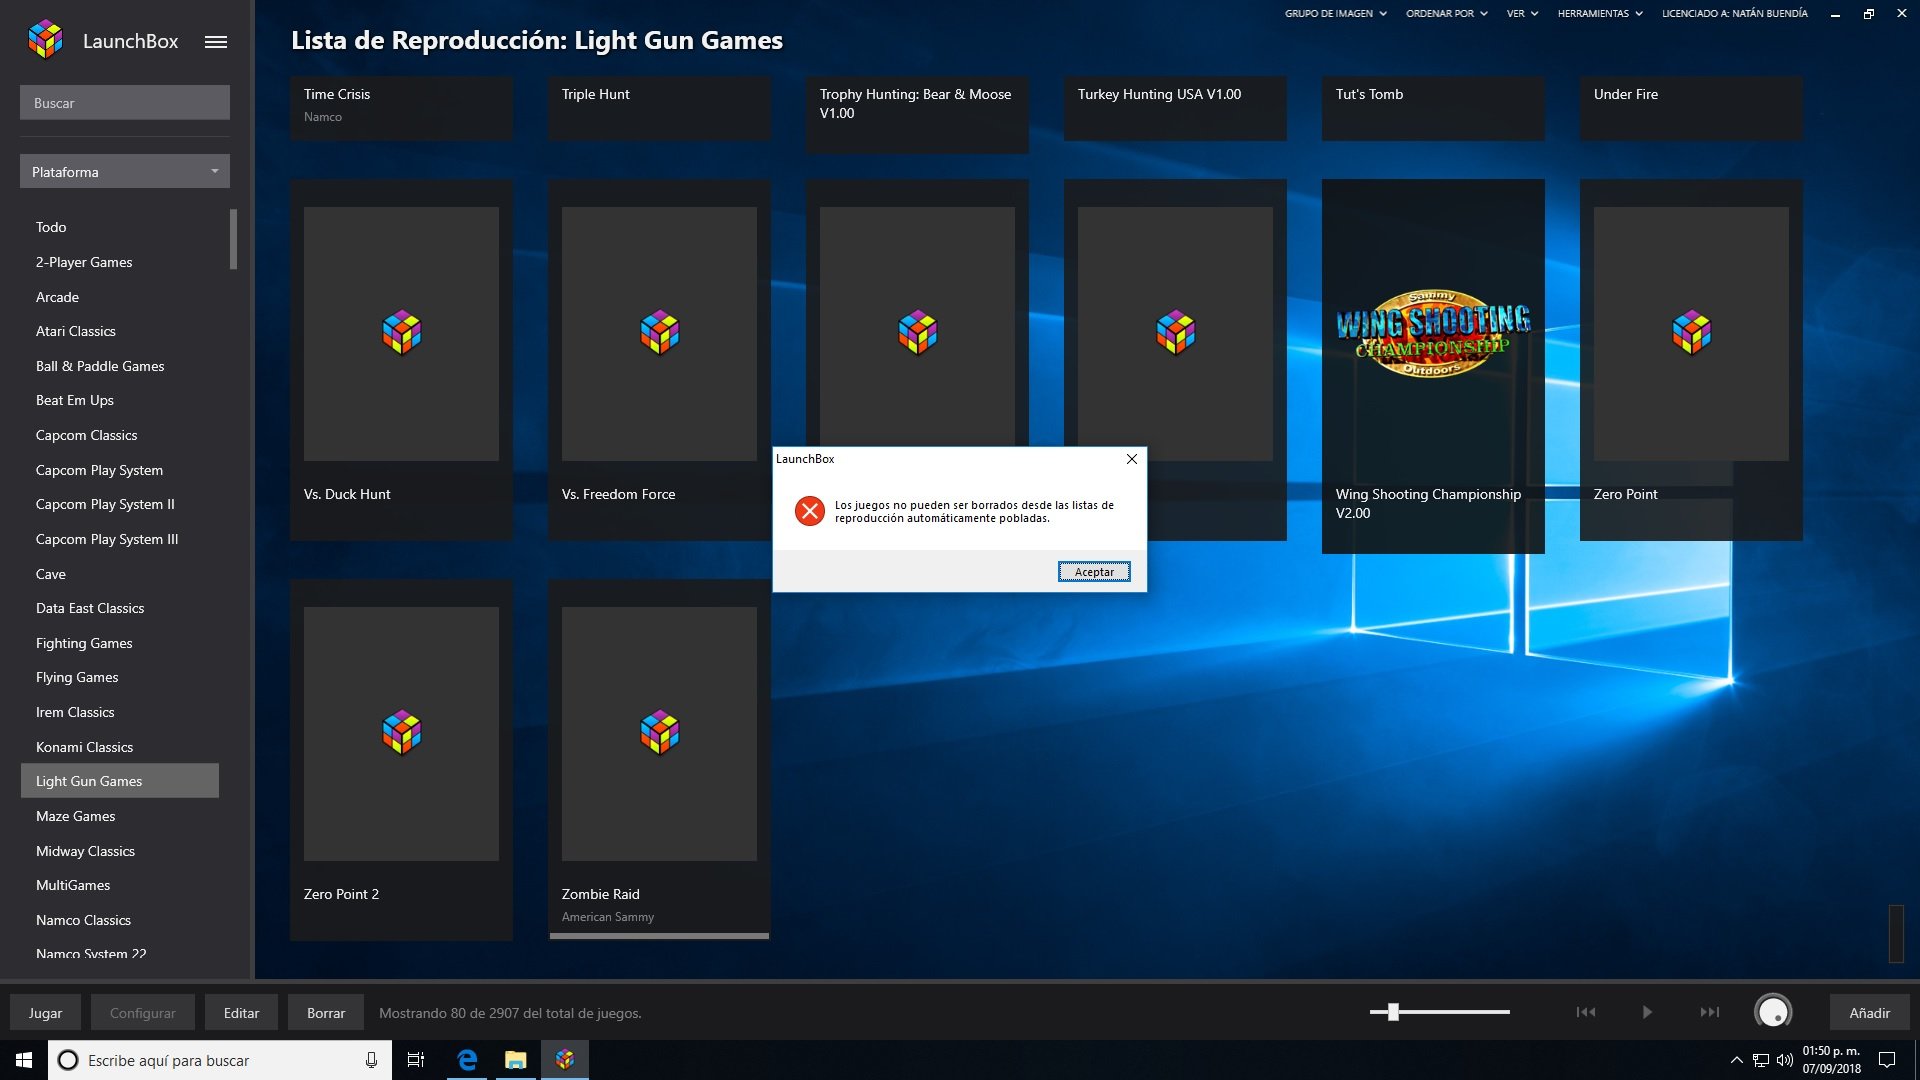Click the Configurar button
The image size is (1920, 1080).
click(142, 1012)
